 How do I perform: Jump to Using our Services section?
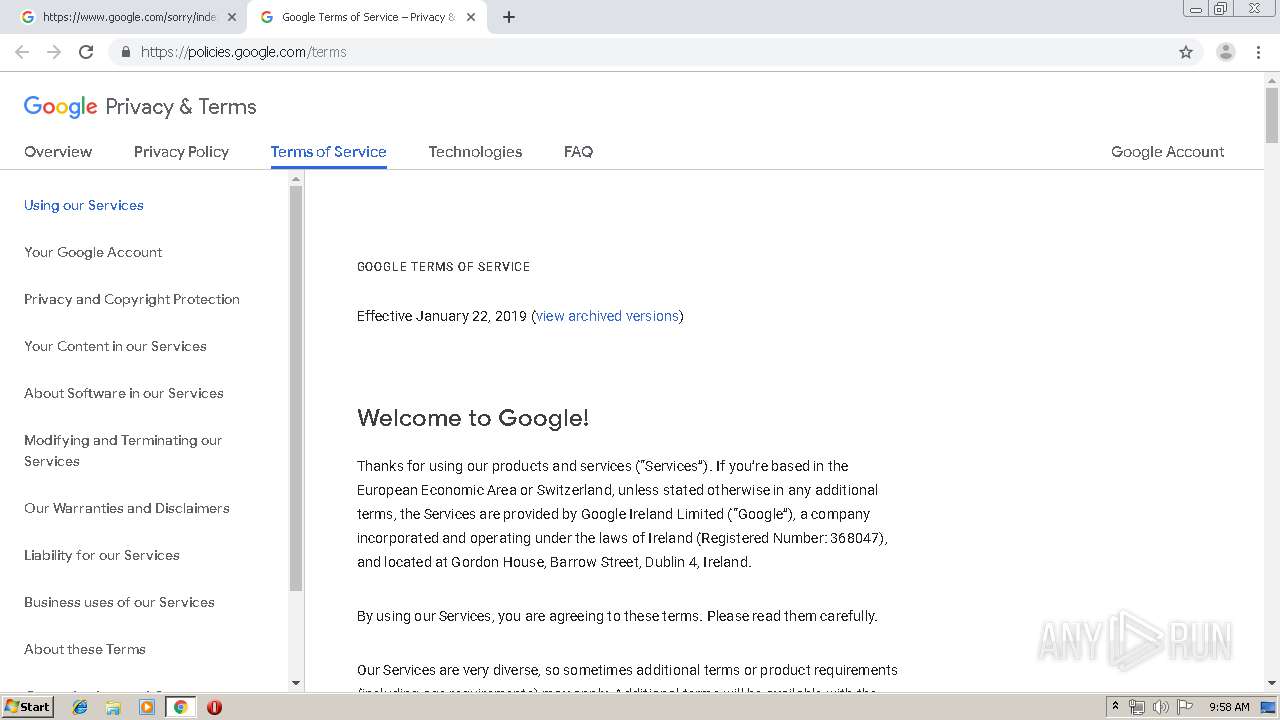click(x=84, y=205)
